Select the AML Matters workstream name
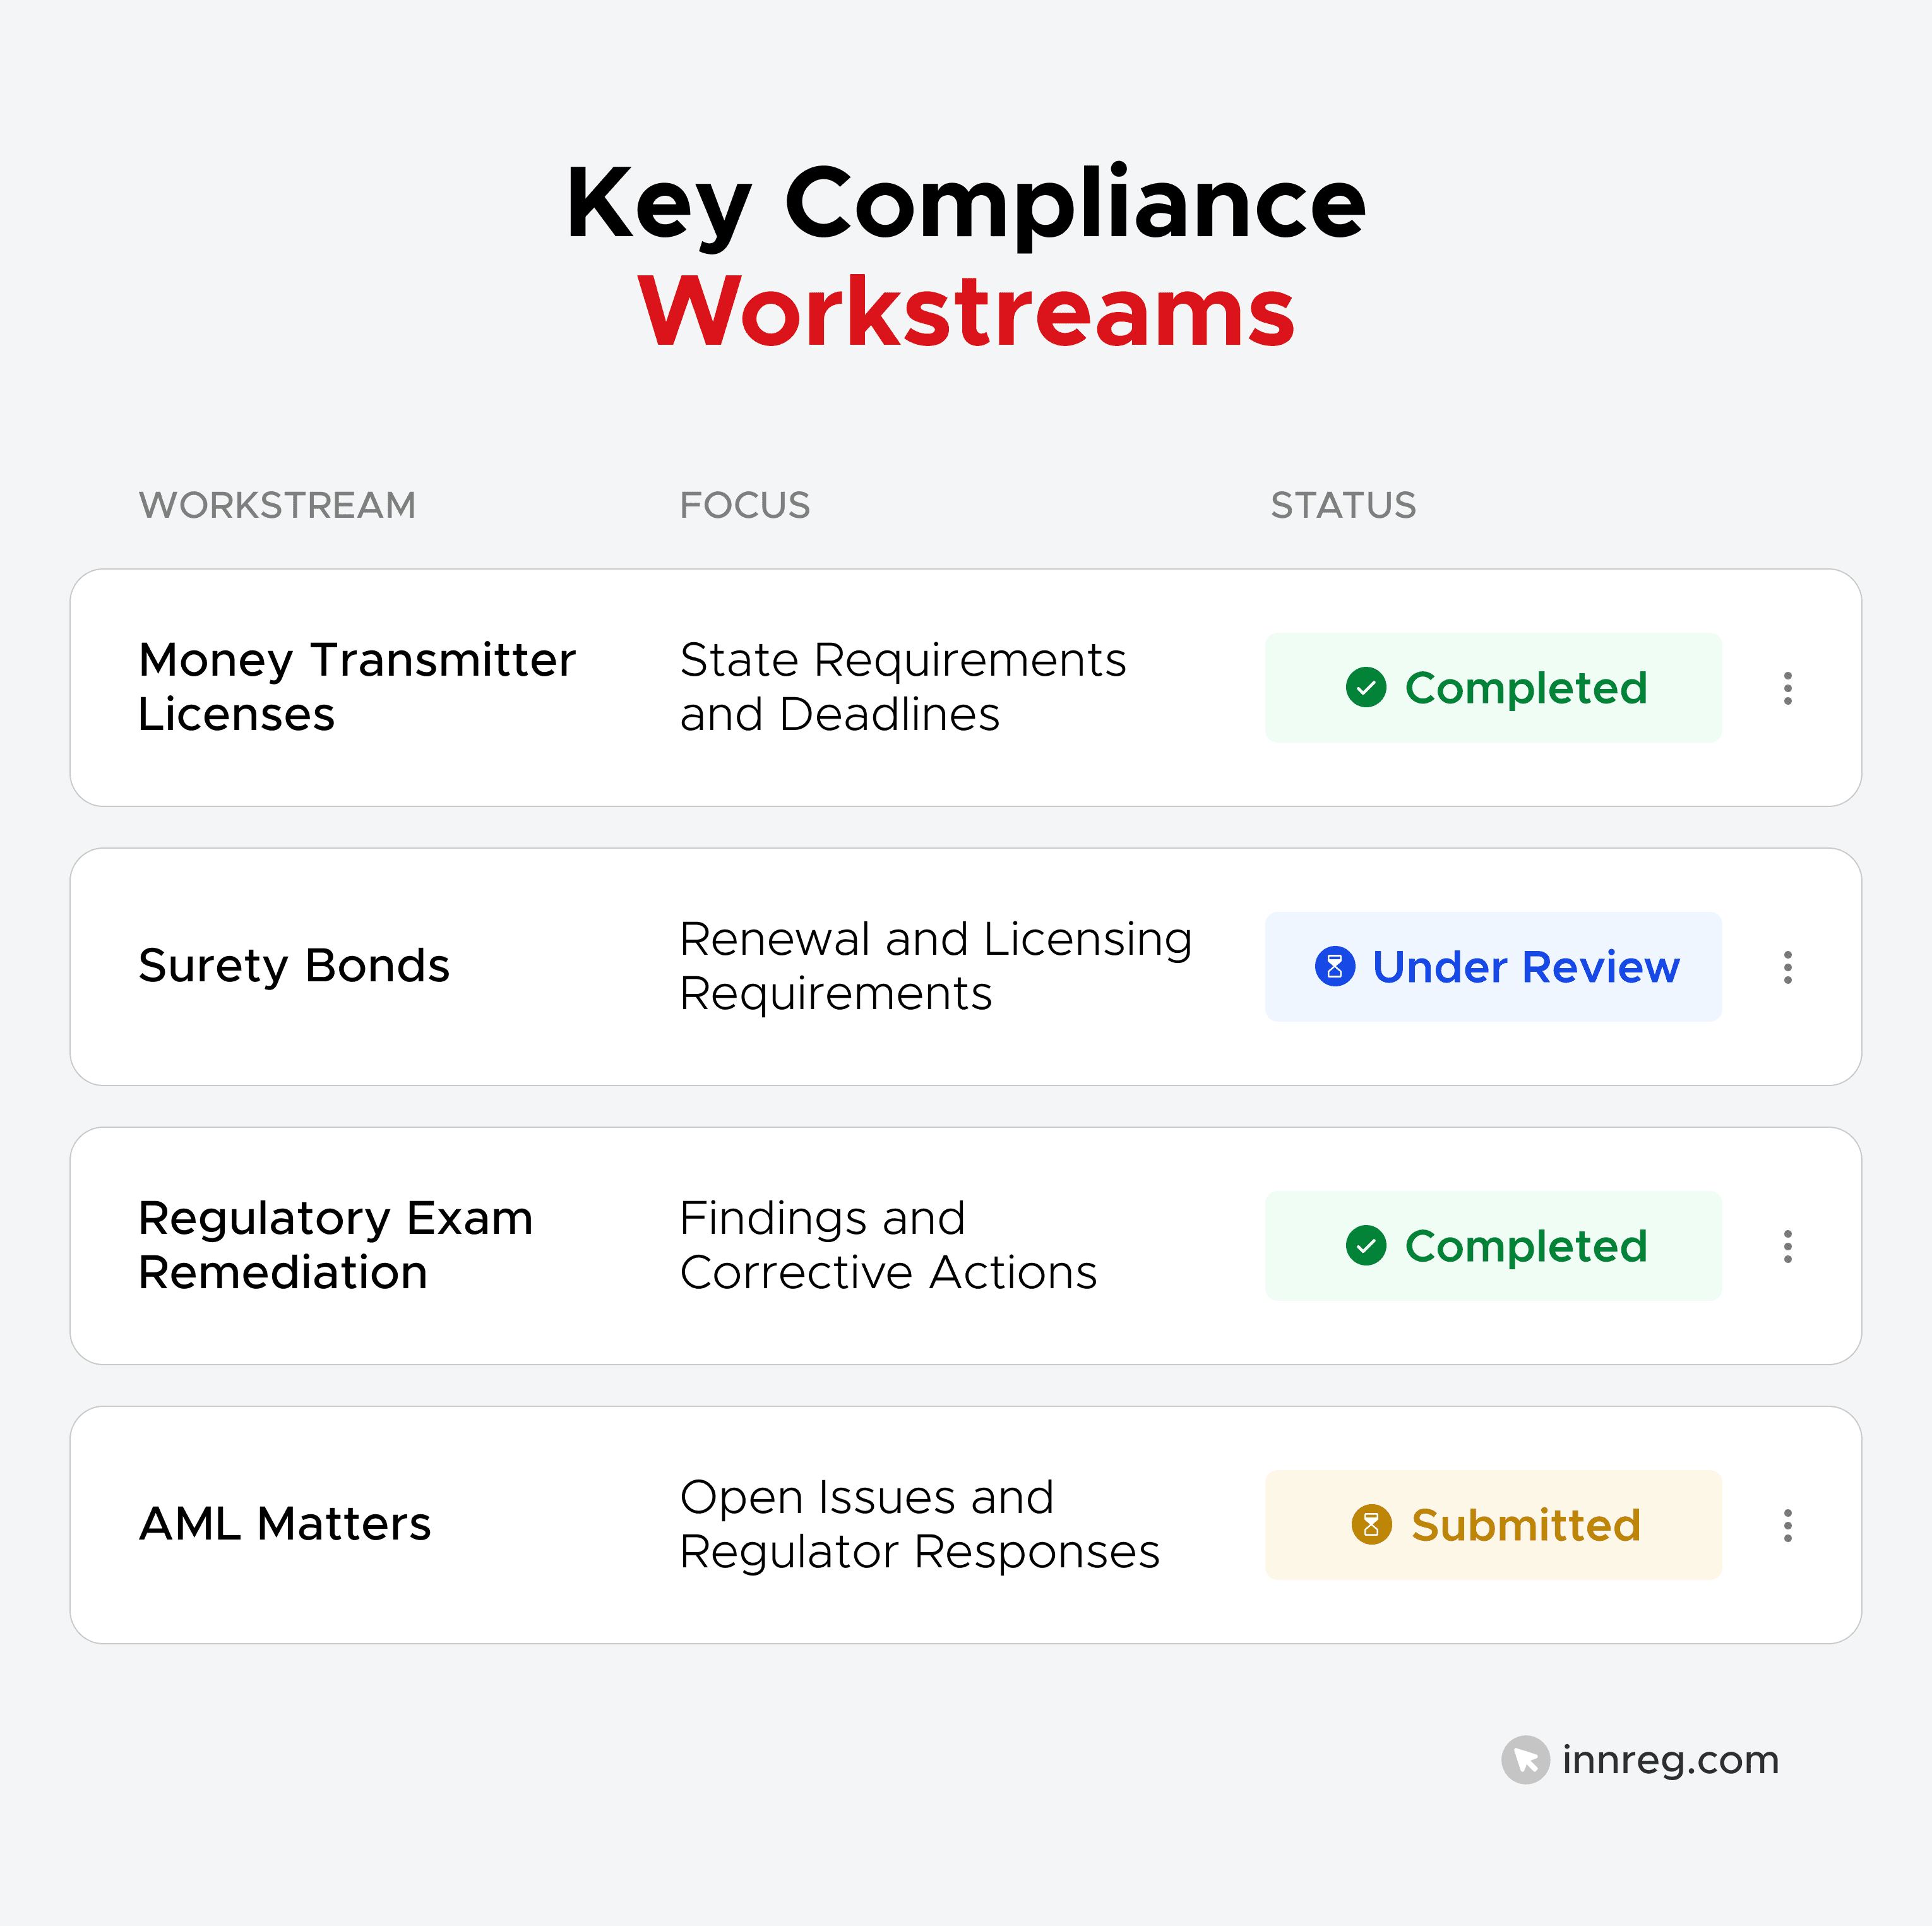The image size is (1932, 1926). (x=285, y=1524)
